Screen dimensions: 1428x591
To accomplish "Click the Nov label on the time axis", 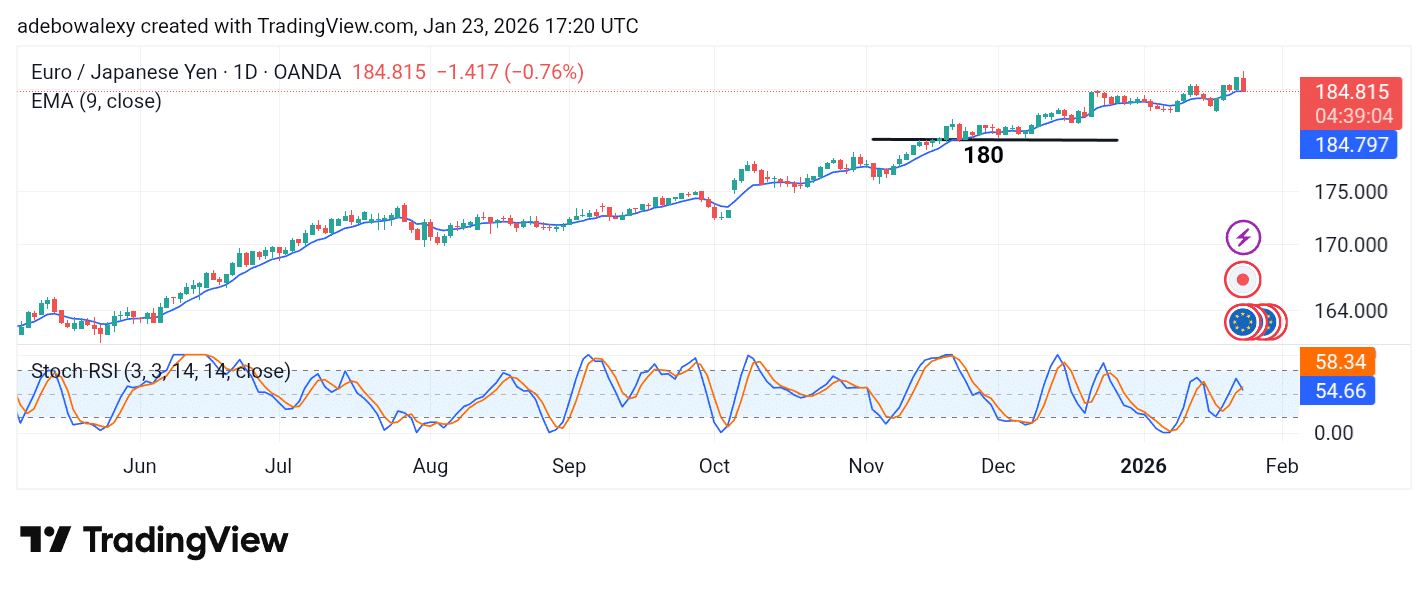I will (866, 466).
